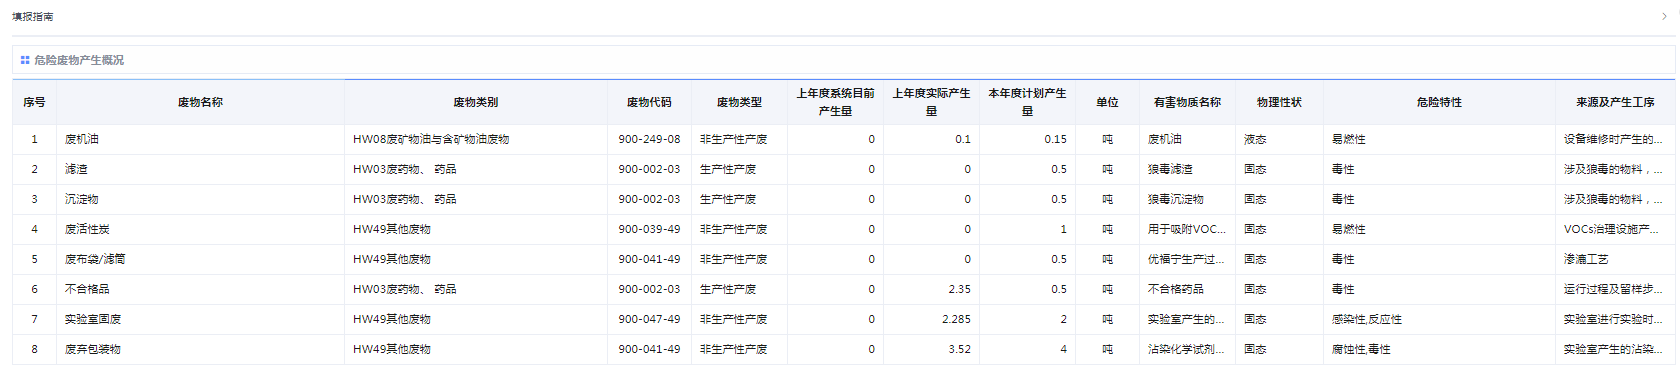
Task: Click 非生产性产废 in the 实验室固废 row
Action: [x=734, y=319]
